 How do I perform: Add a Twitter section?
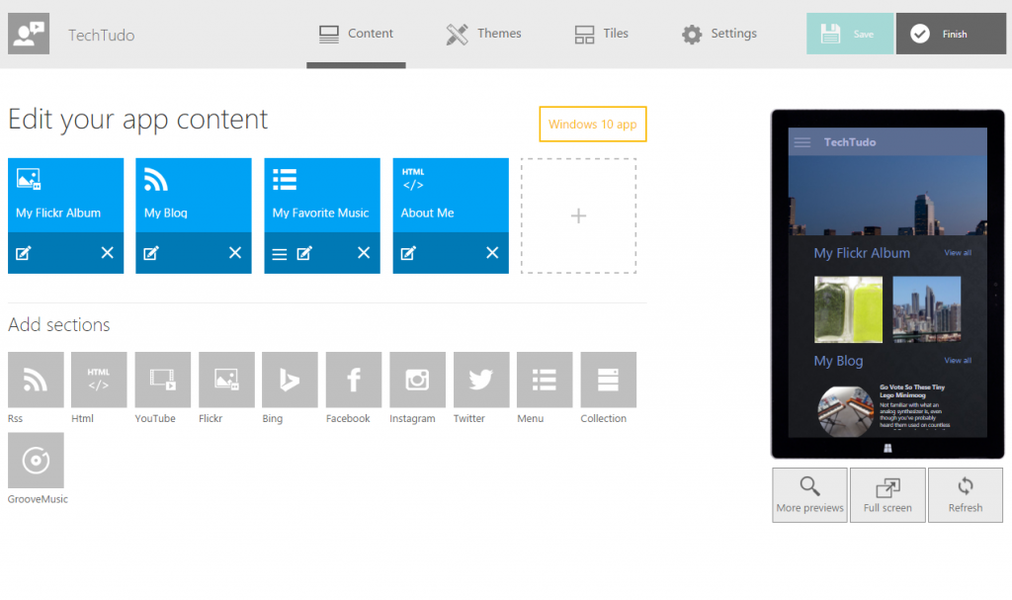[481, 379]
